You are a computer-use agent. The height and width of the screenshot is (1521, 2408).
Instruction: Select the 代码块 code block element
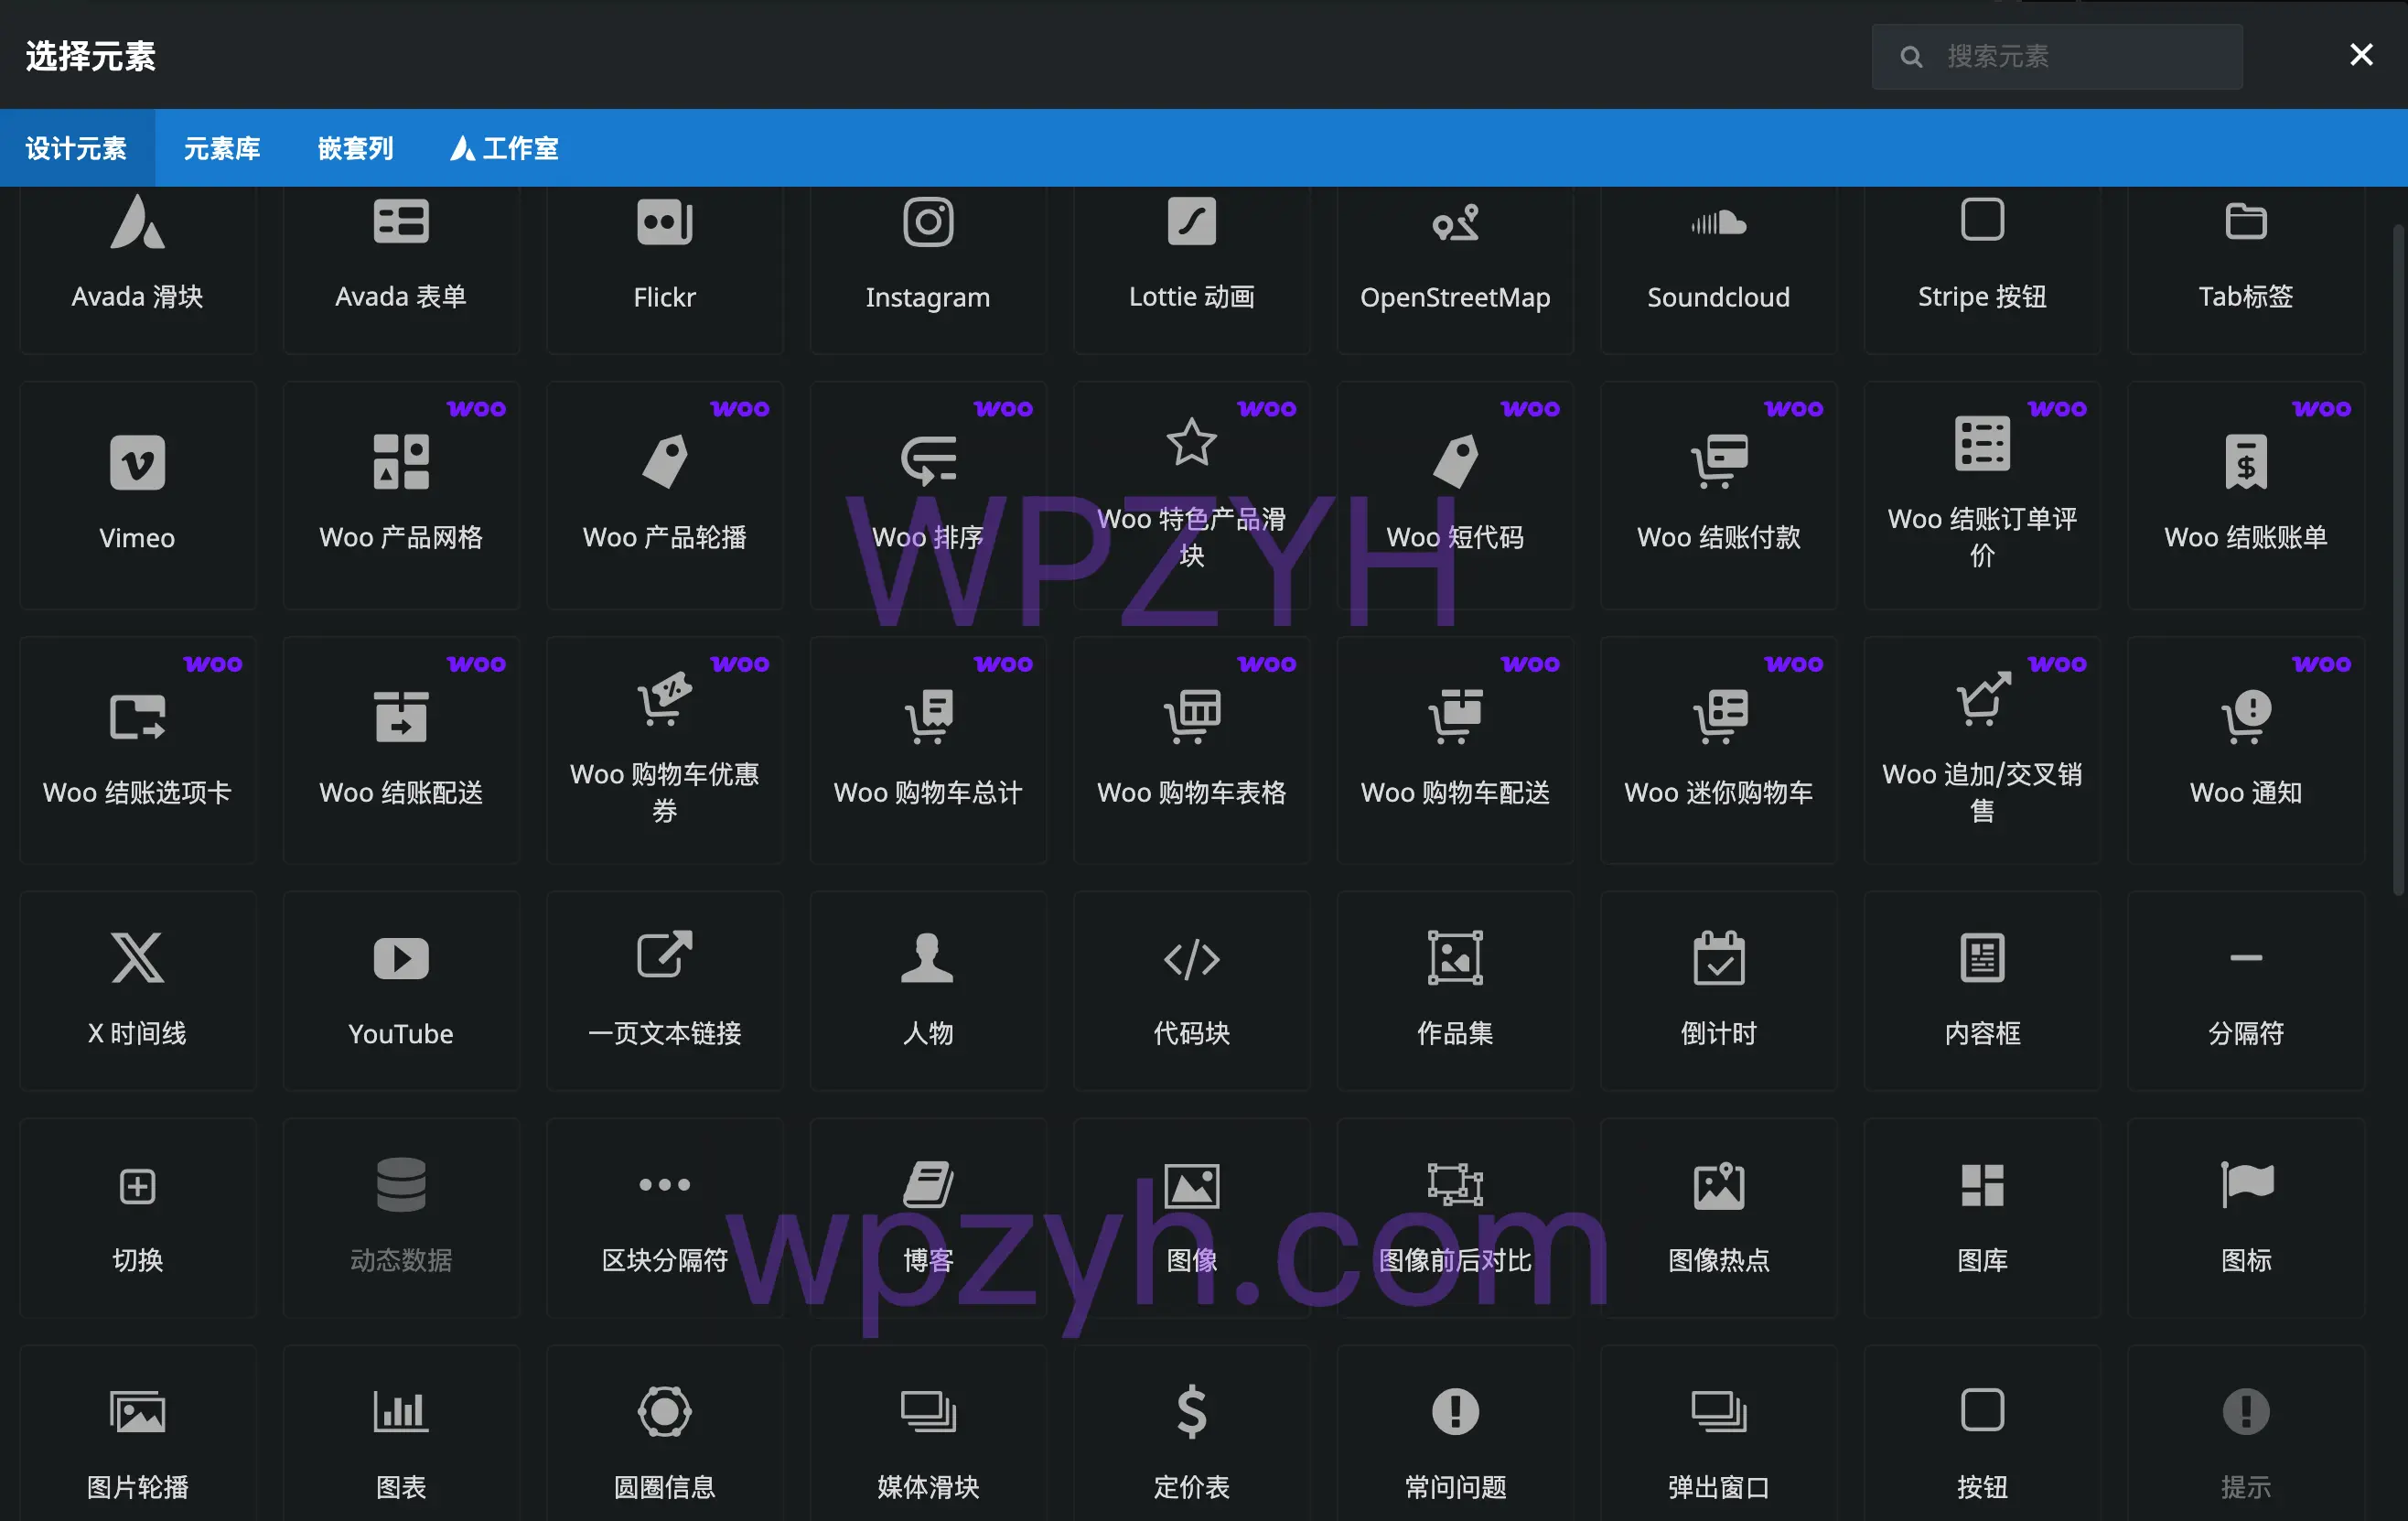point(1191,990)
